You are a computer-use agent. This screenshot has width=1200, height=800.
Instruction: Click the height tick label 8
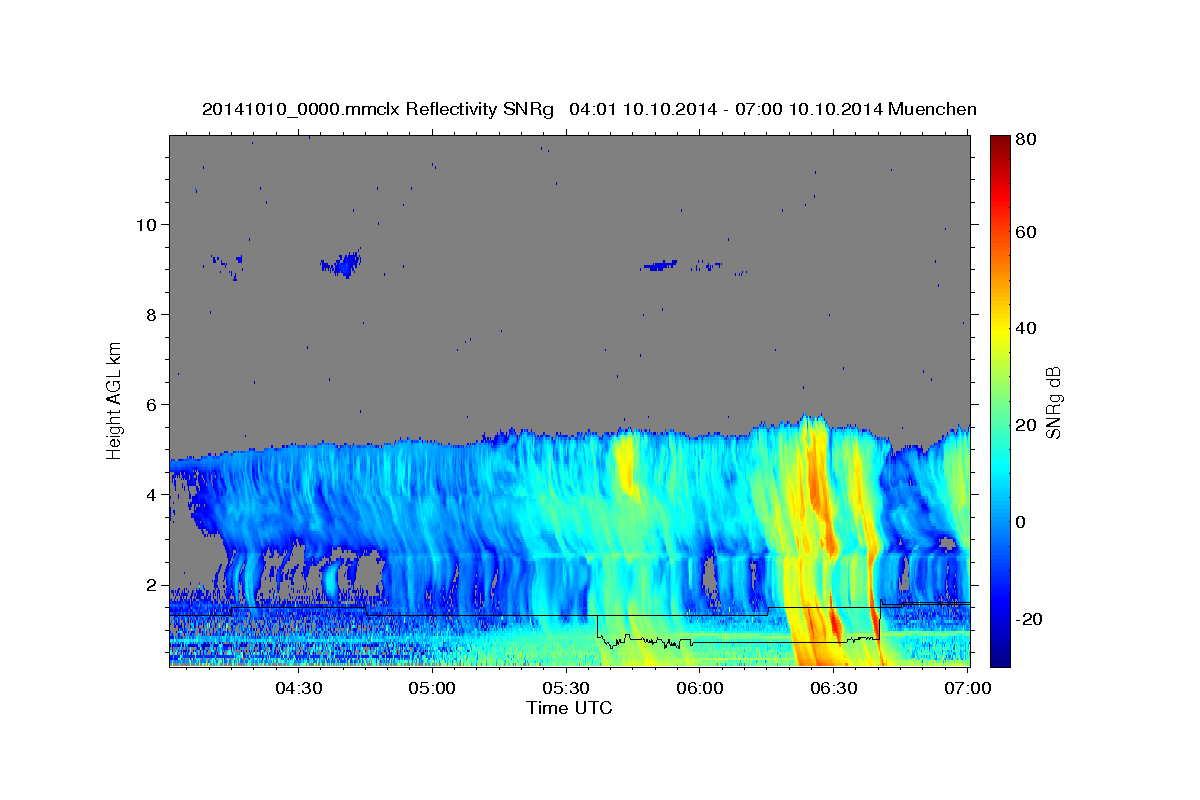click(151, 314)
